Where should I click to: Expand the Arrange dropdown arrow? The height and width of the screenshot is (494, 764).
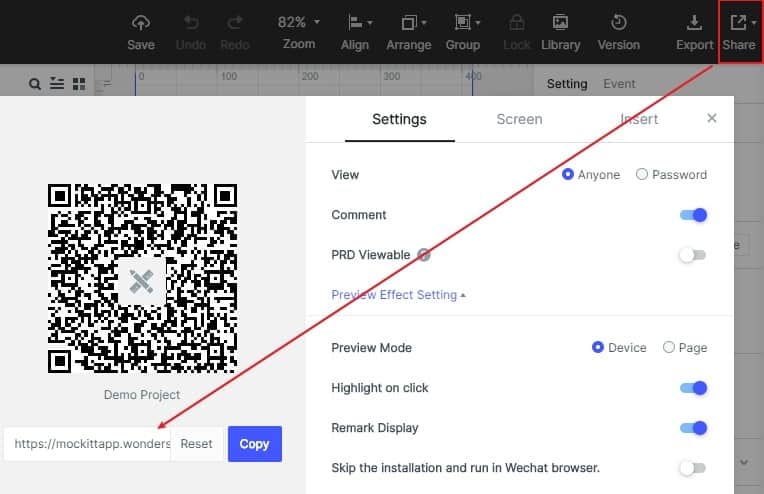click(424, 22)
